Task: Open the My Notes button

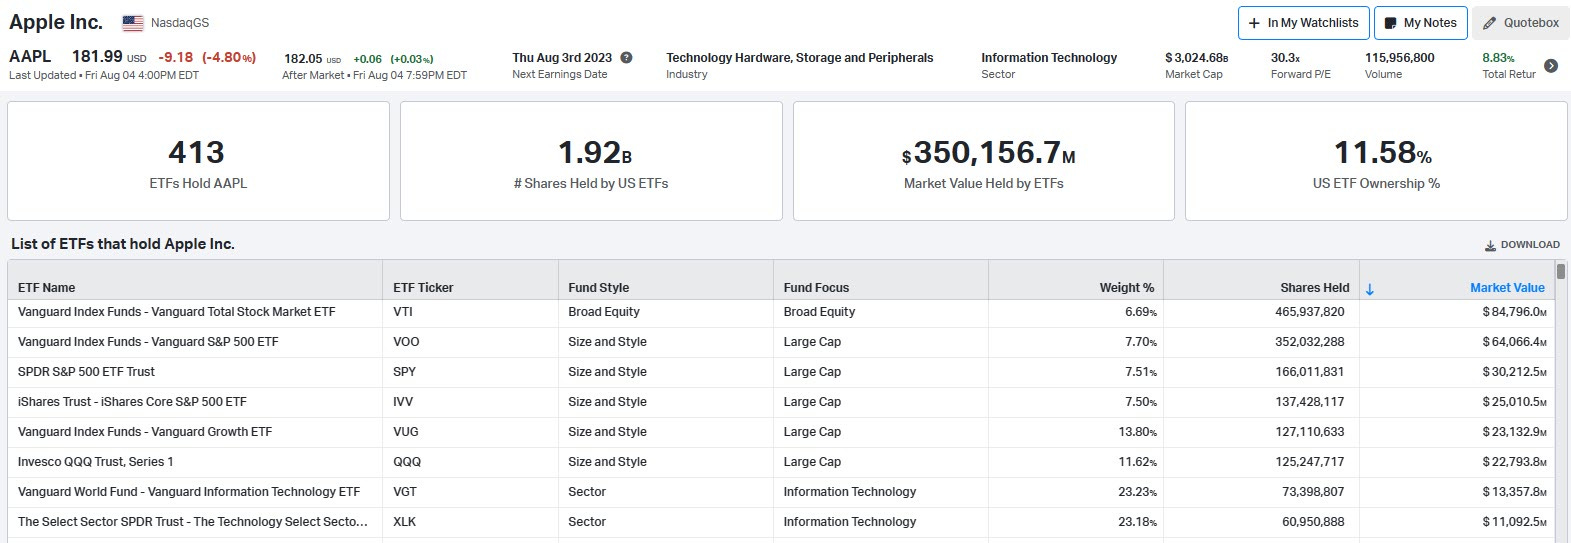Action: [x=1420, y=23]
